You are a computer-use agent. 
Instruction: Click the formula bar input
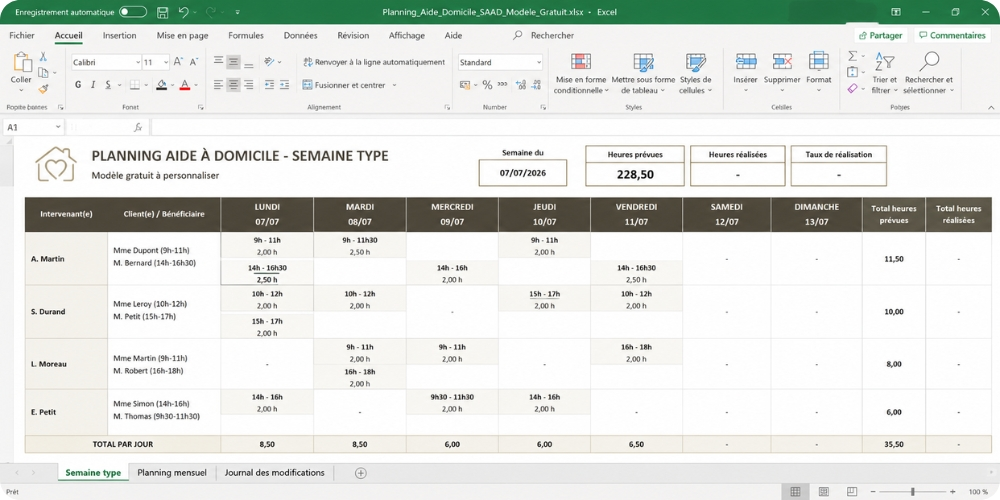[x=573, y=128]
